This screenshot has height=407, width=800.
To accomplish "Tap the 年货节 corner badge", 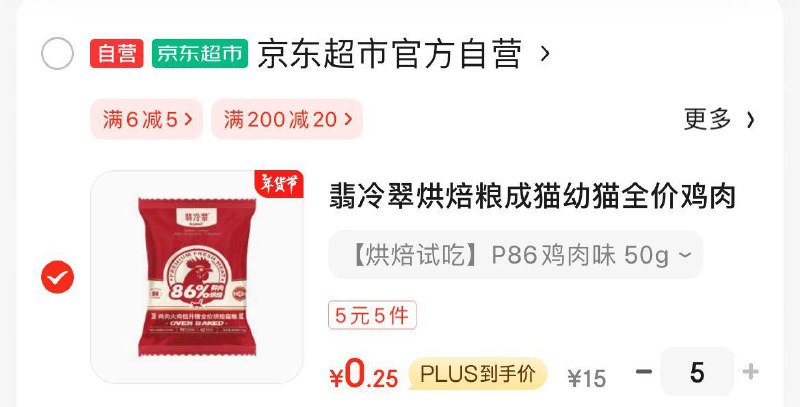I will click(279, 184).
